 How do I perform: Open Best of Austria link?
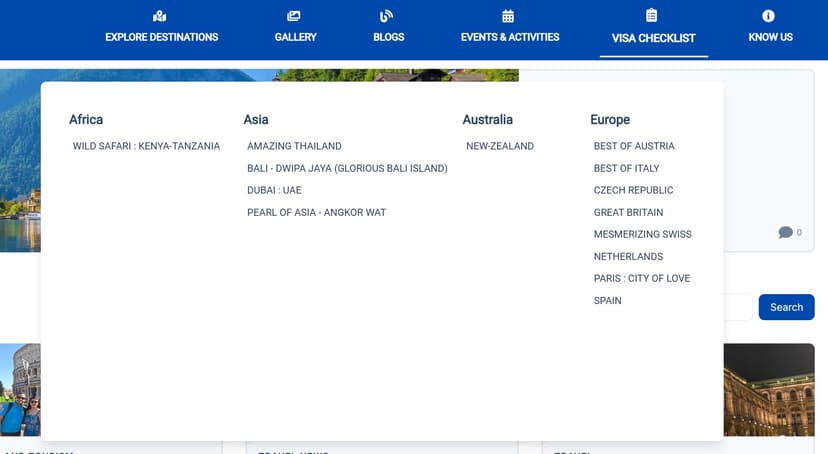click(634, 146)
